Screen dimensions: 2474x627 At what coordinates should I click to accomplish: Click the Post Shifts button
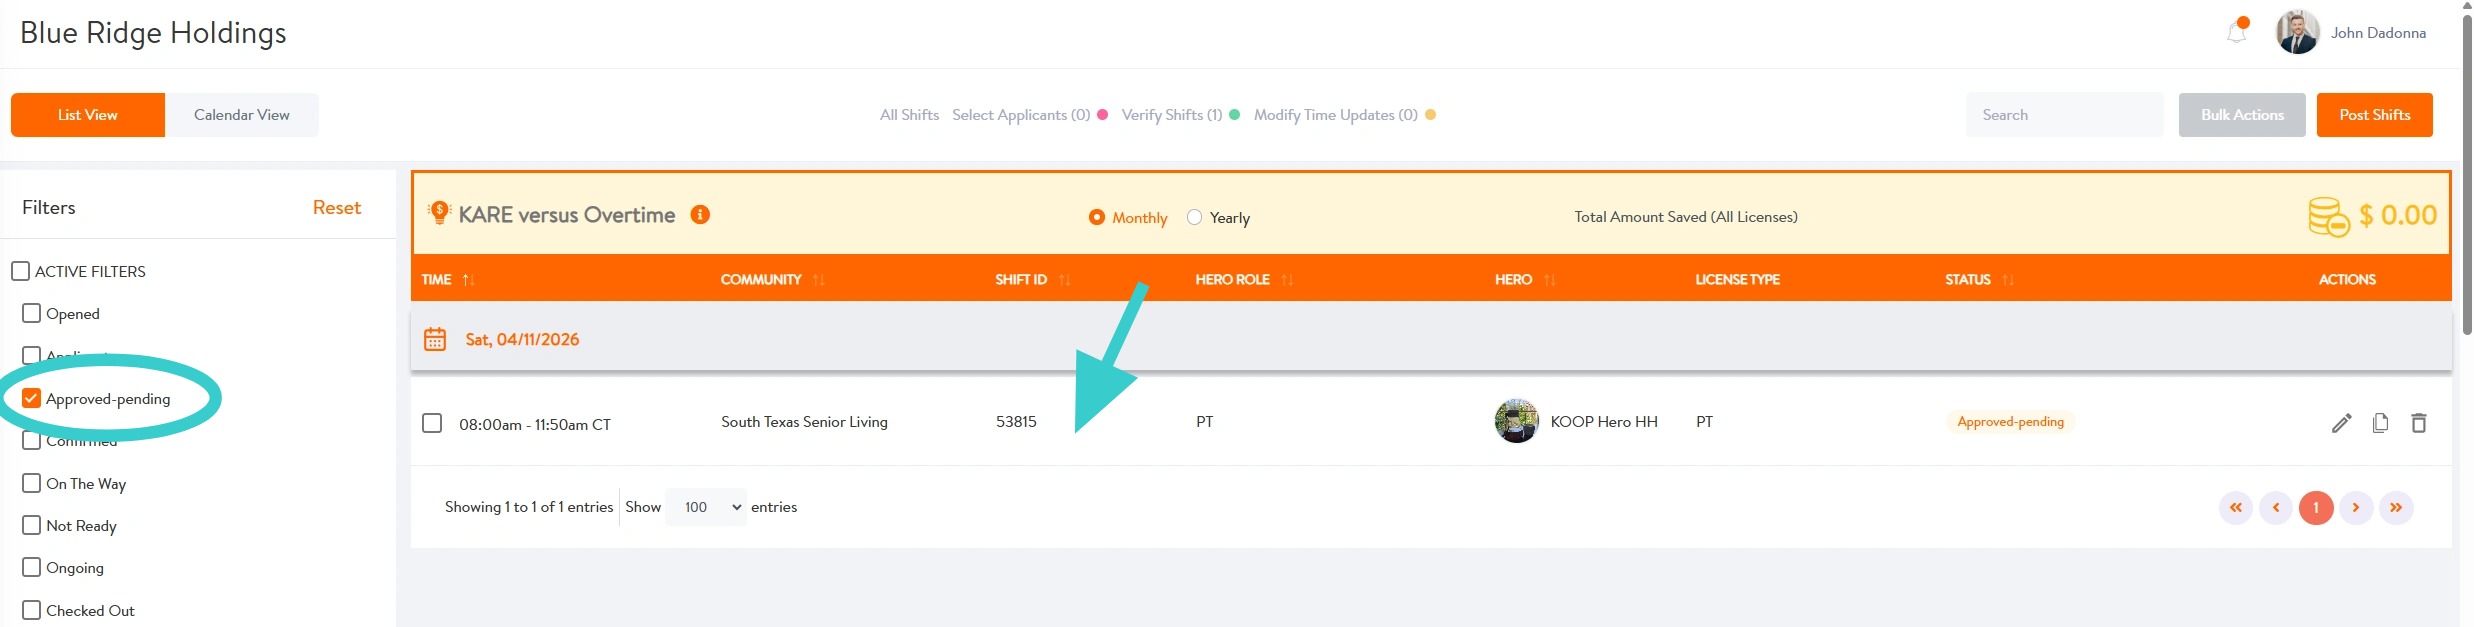click(2374, 115)
